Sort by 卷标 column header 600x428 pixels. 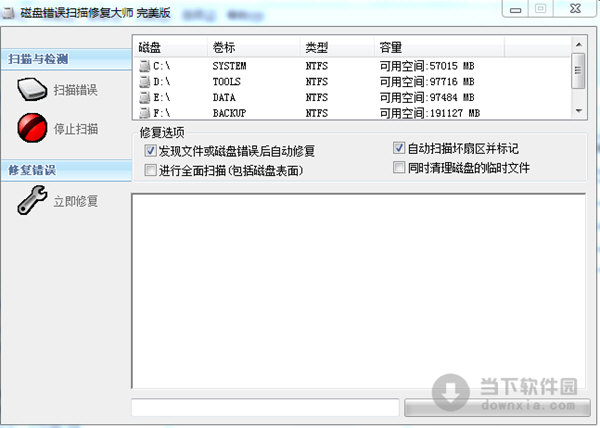(253, 48)
